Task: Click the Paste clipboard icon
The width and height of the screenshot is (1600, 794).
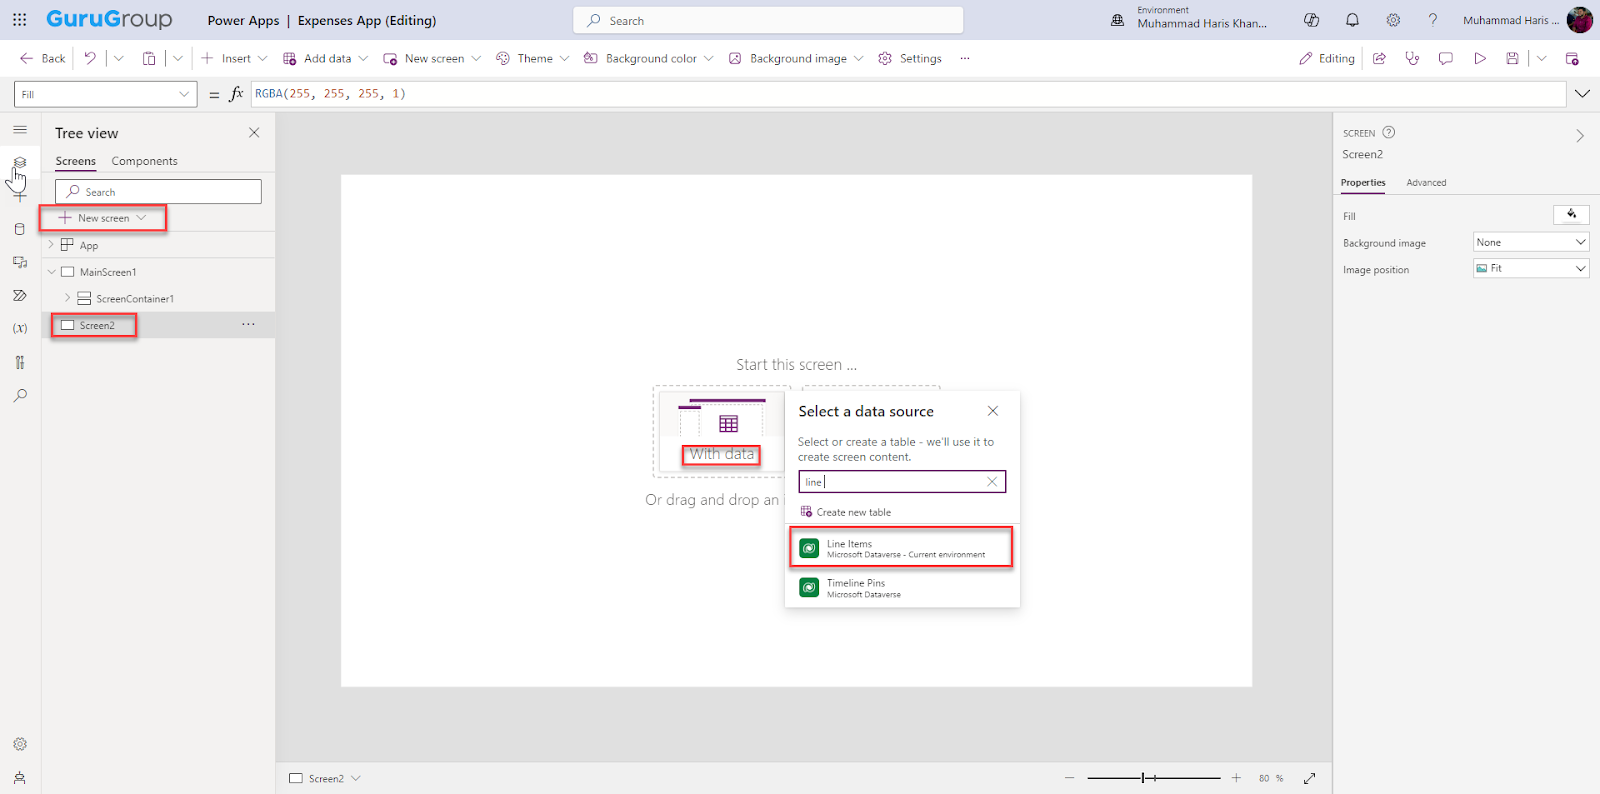Action: tap(149, 58)
